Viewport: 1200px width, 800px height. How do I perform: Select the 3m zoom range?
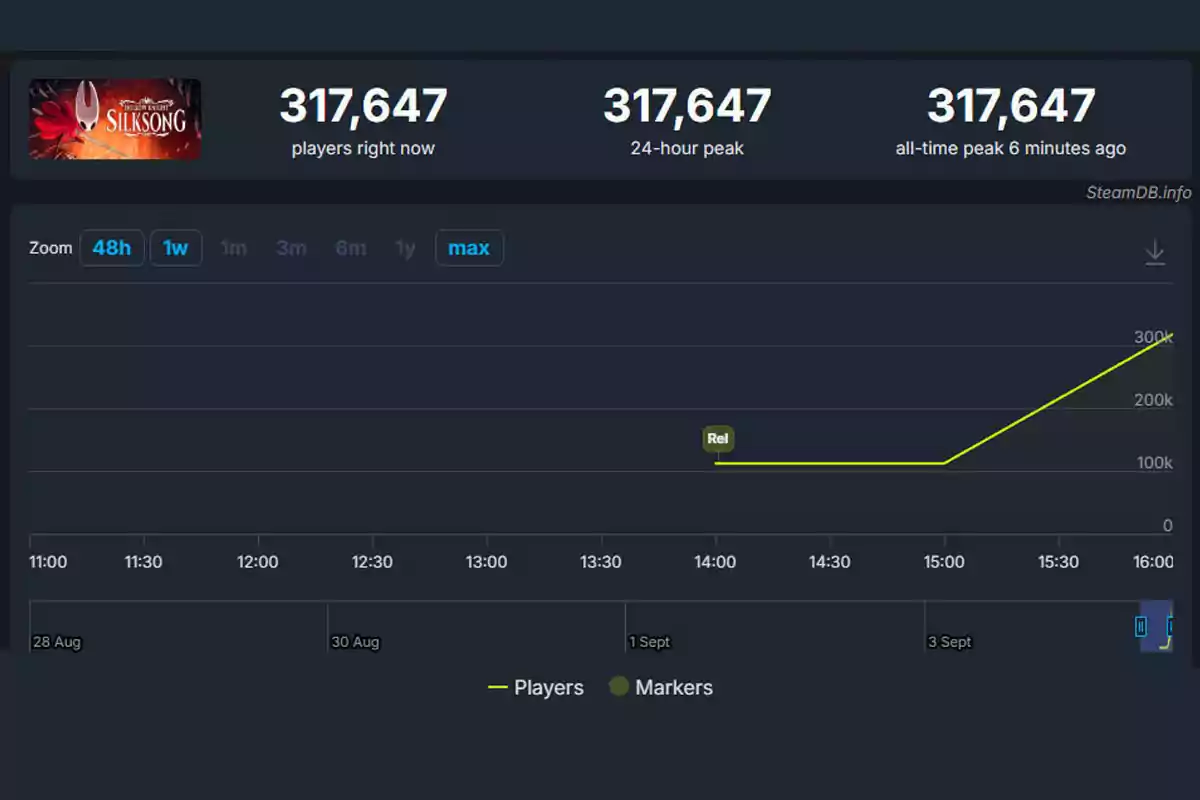click(292, 248)
